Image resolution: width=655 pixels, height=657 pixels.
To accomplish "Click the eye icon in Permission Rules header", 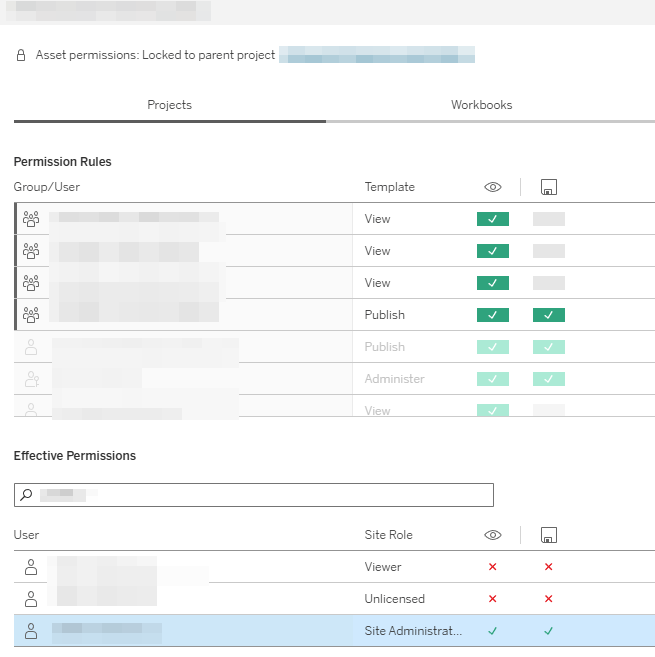I will tap(492, 187).
